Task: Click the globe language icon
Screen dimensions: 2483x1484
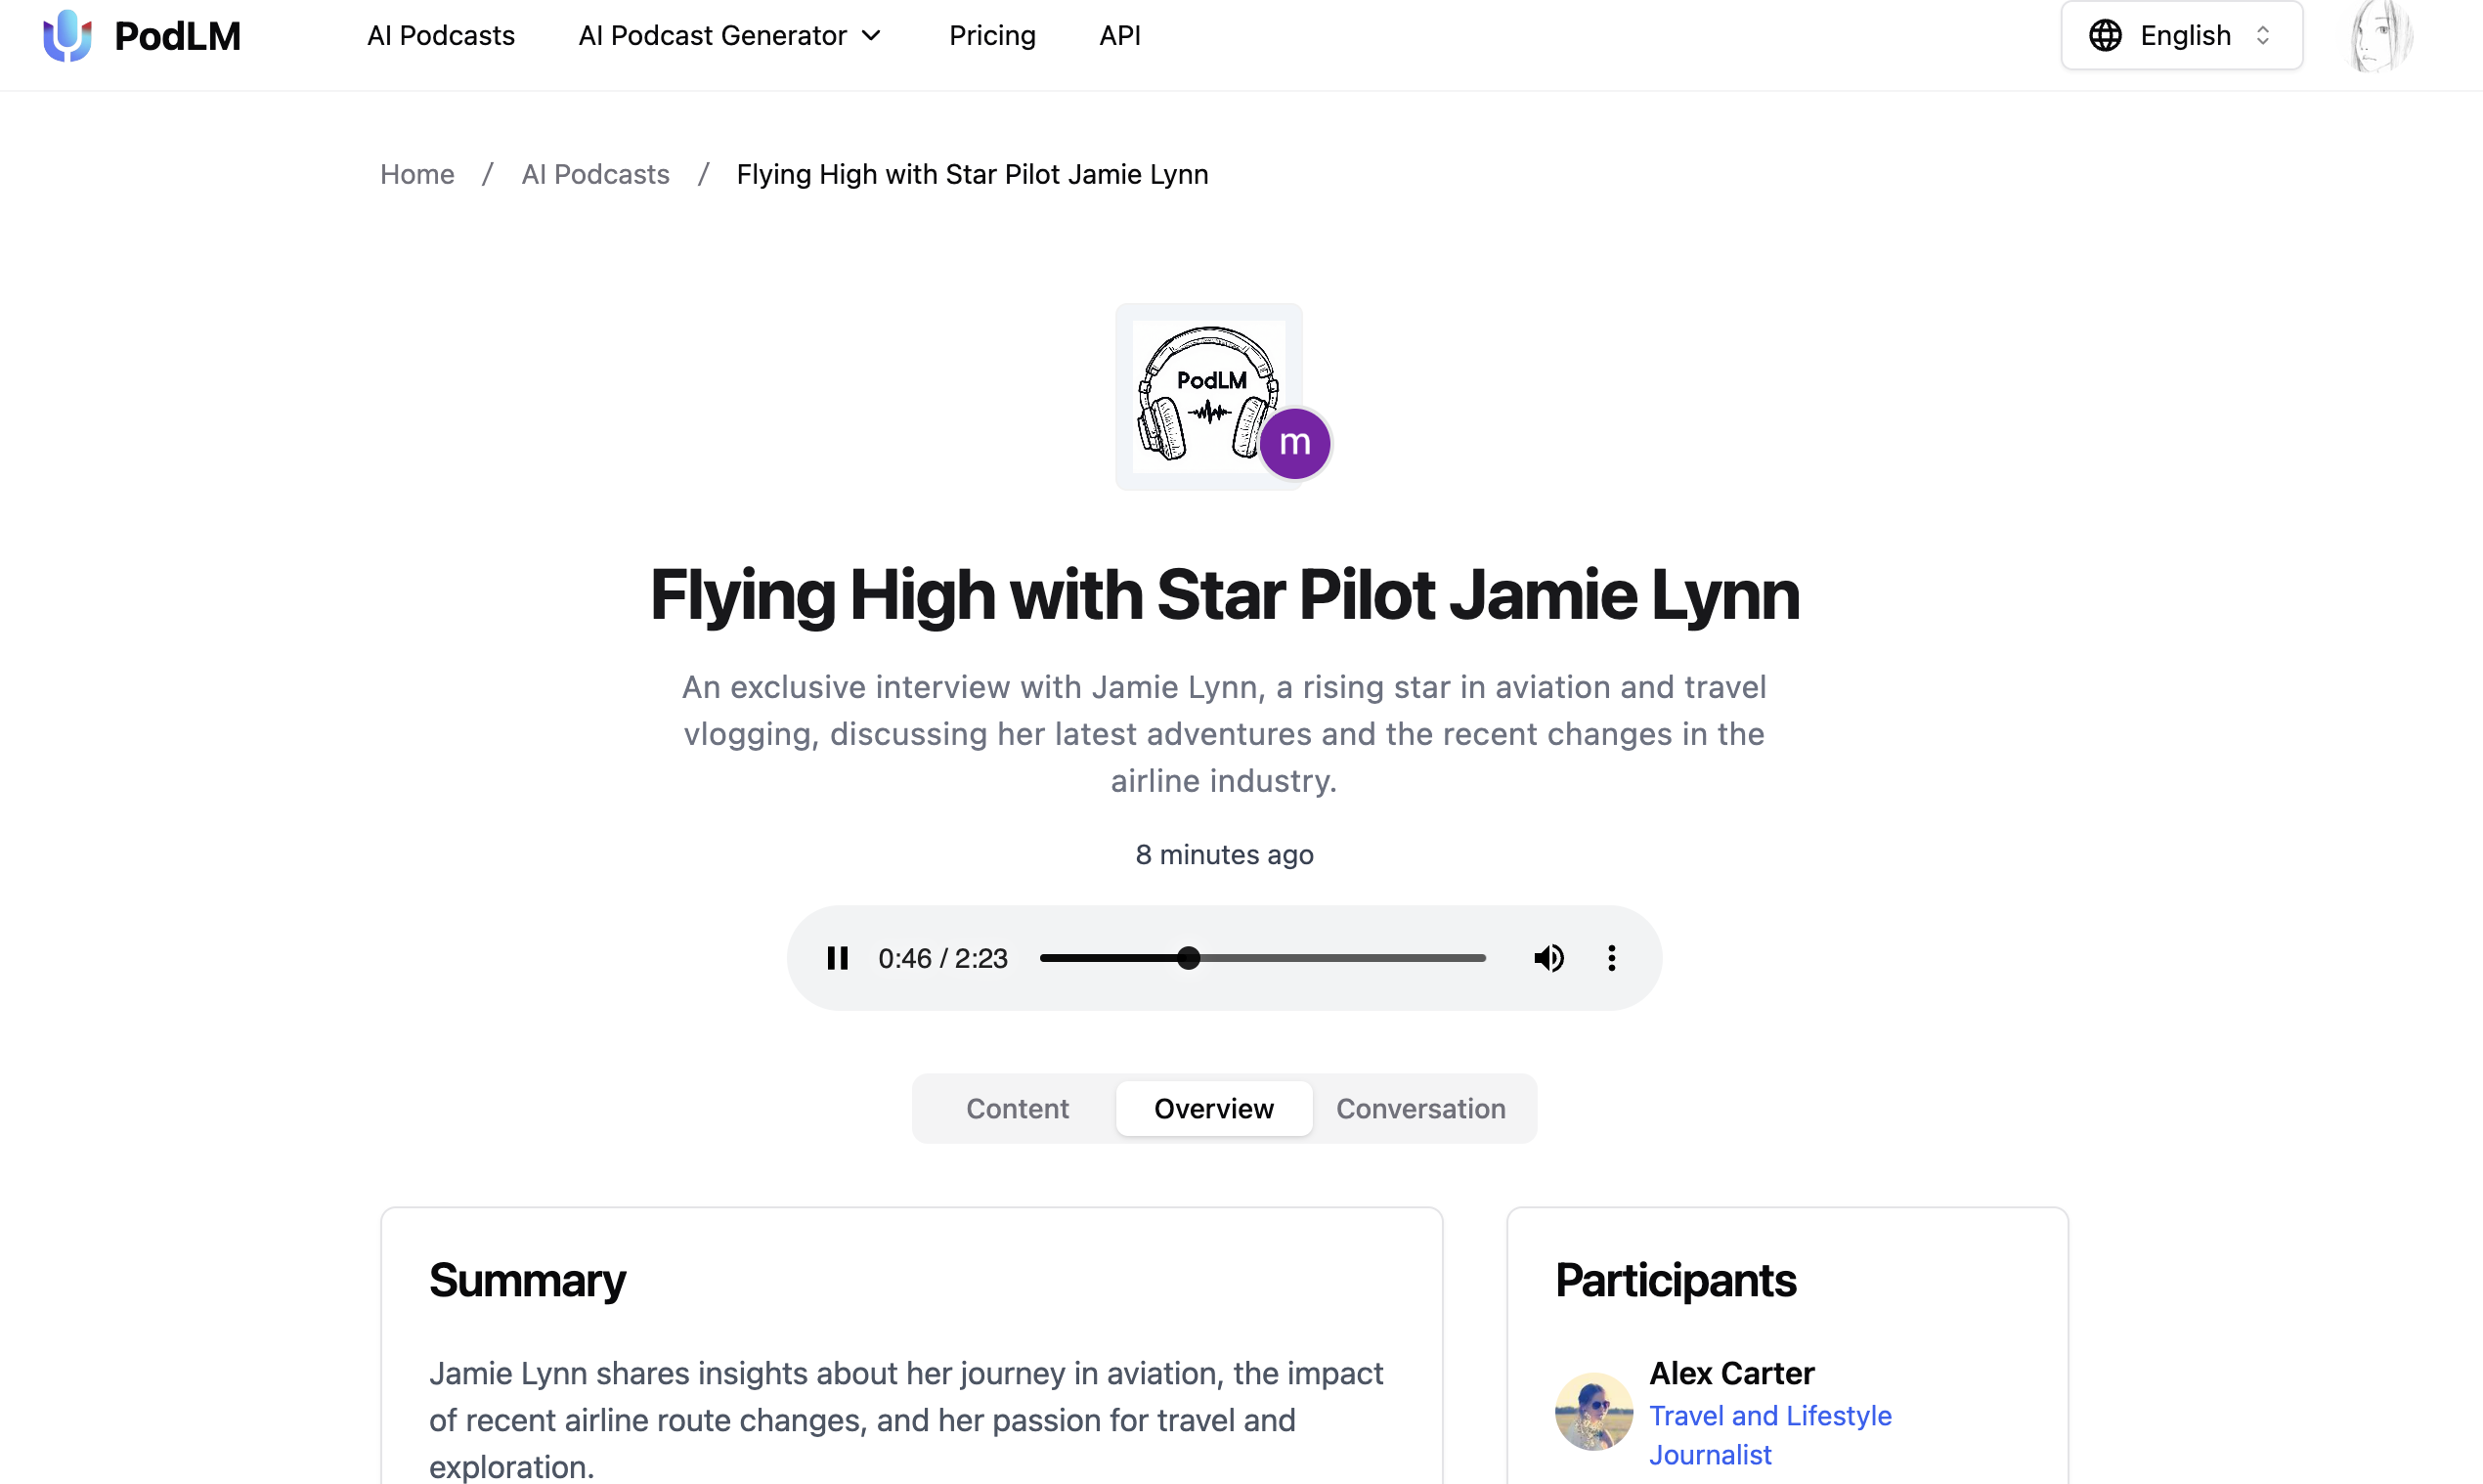Action: coord(2105,36)
